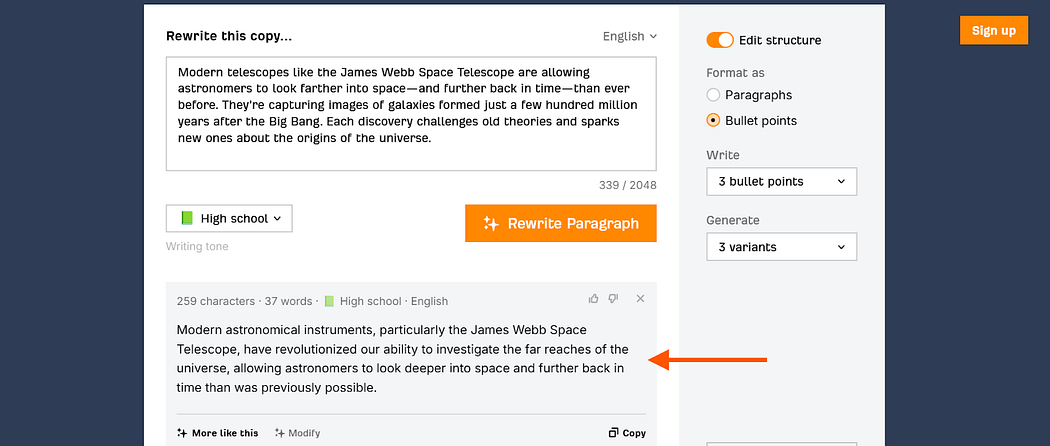Dismiss the rewritten result with X icon
Image resolution: width=1050 pixels, height=446 pixels.
coord(640,299)
